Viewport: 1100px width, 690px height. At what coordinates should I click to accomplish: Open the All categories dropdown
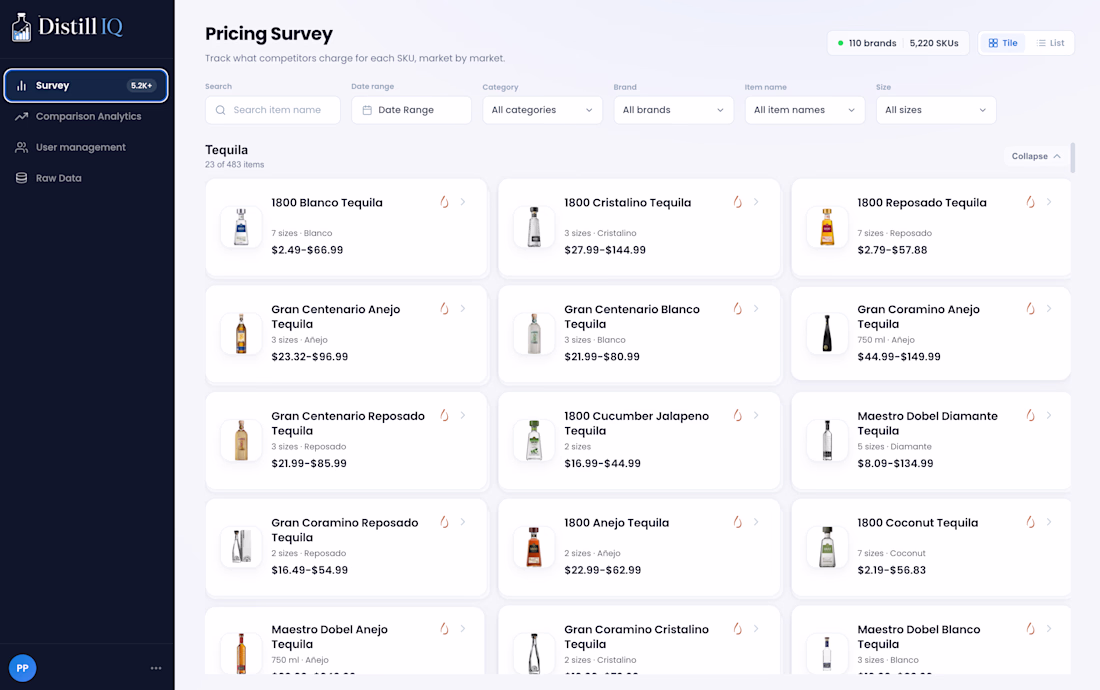click(542, 110)
